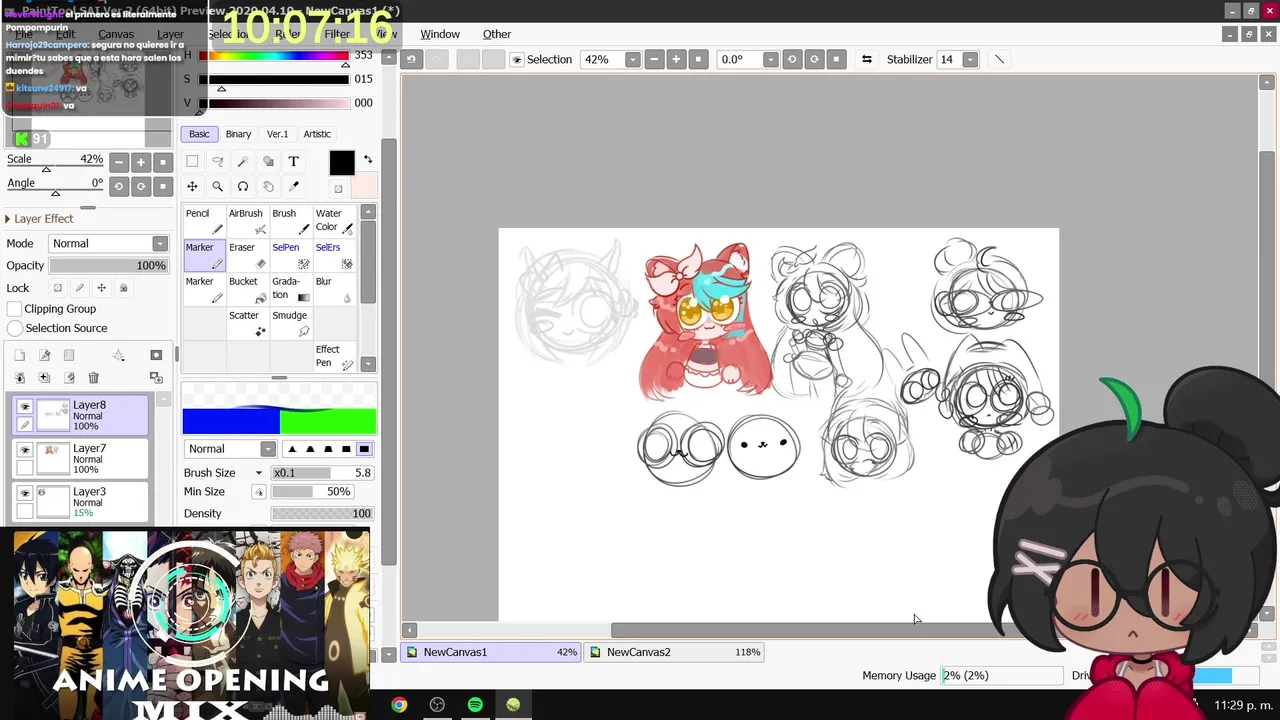Choose the Brush tool

tap(291, 221)
